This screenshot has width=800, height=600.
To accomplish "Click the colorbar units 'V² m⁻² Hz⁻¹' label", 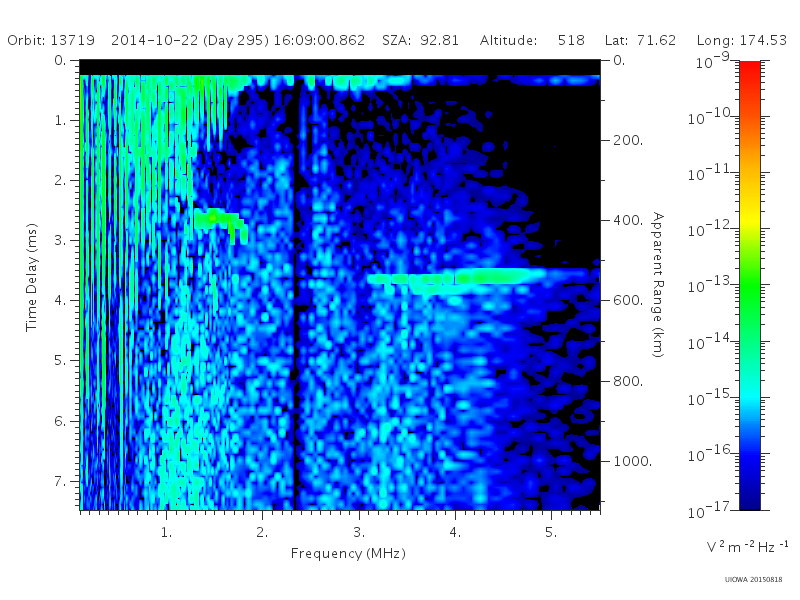I will (747, 546).
